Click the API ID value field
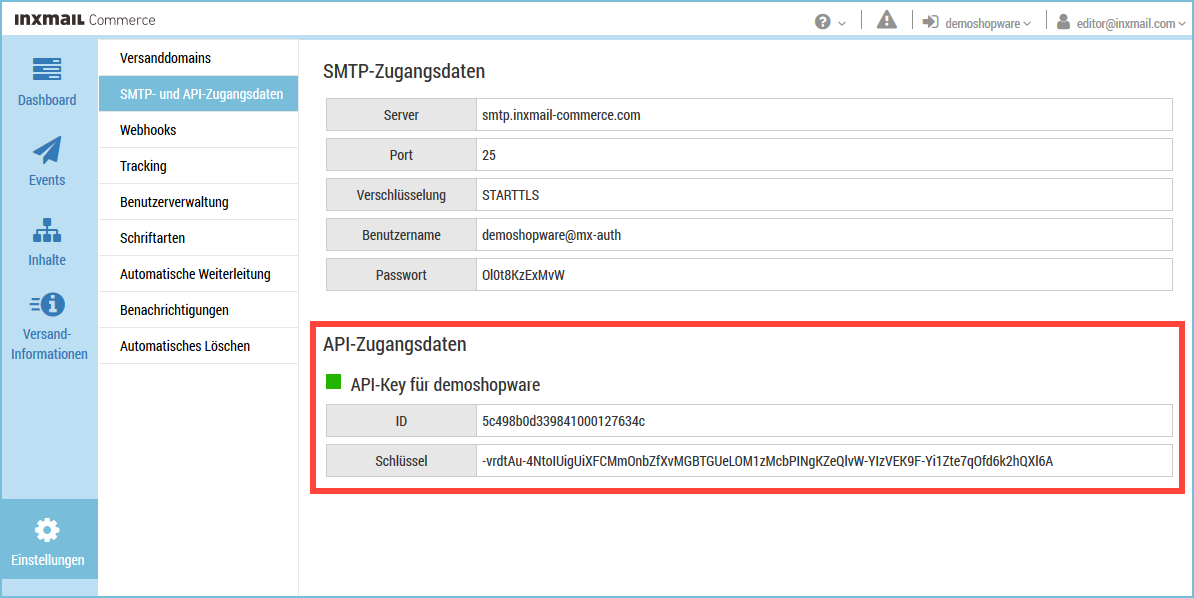The width and height of the screenshot is (1194, 598). tap(824, 421)
